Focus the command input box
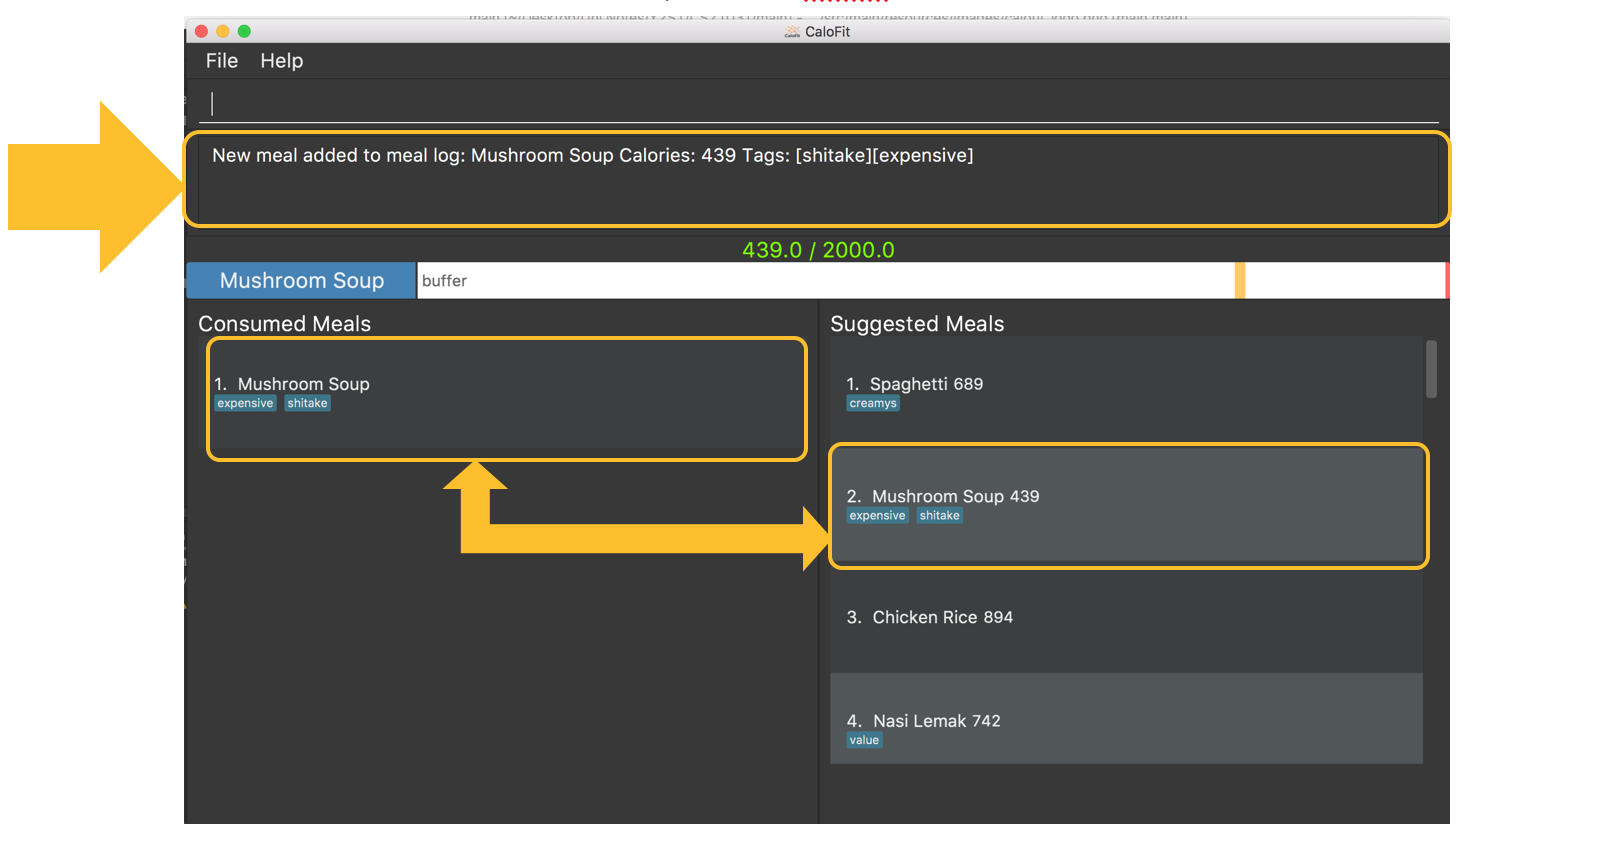This screenshot has width=1622, height=848. pos(818,103)
